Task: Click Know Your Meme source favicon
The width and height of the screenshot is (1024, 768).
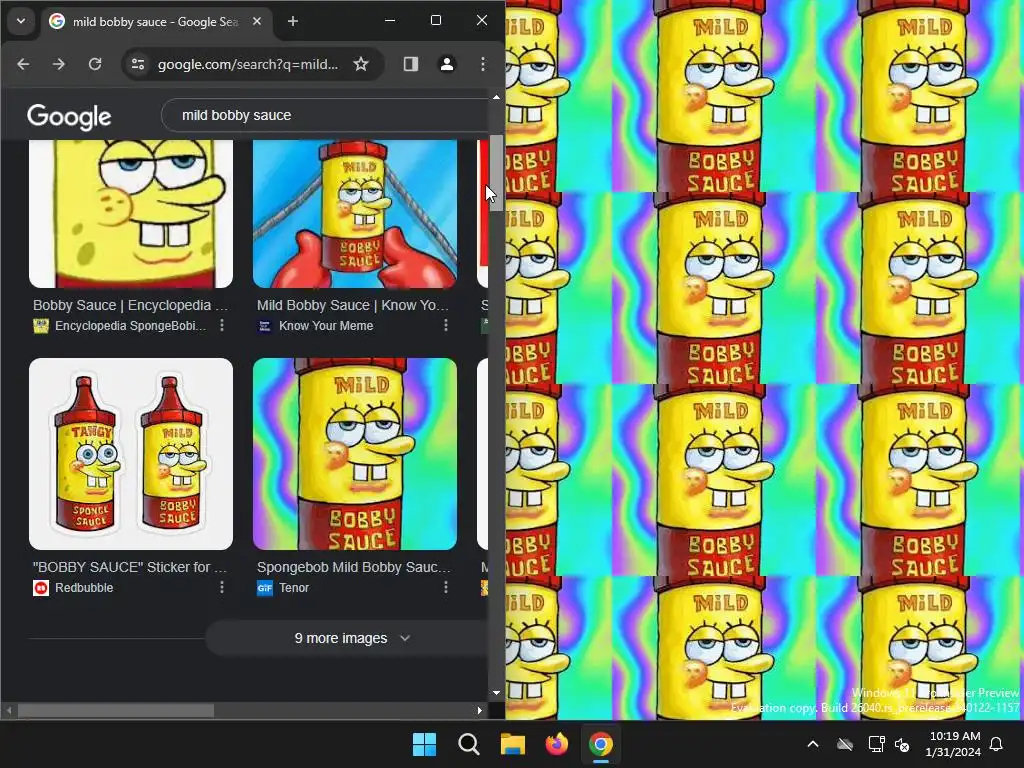Action: point(264,326)
